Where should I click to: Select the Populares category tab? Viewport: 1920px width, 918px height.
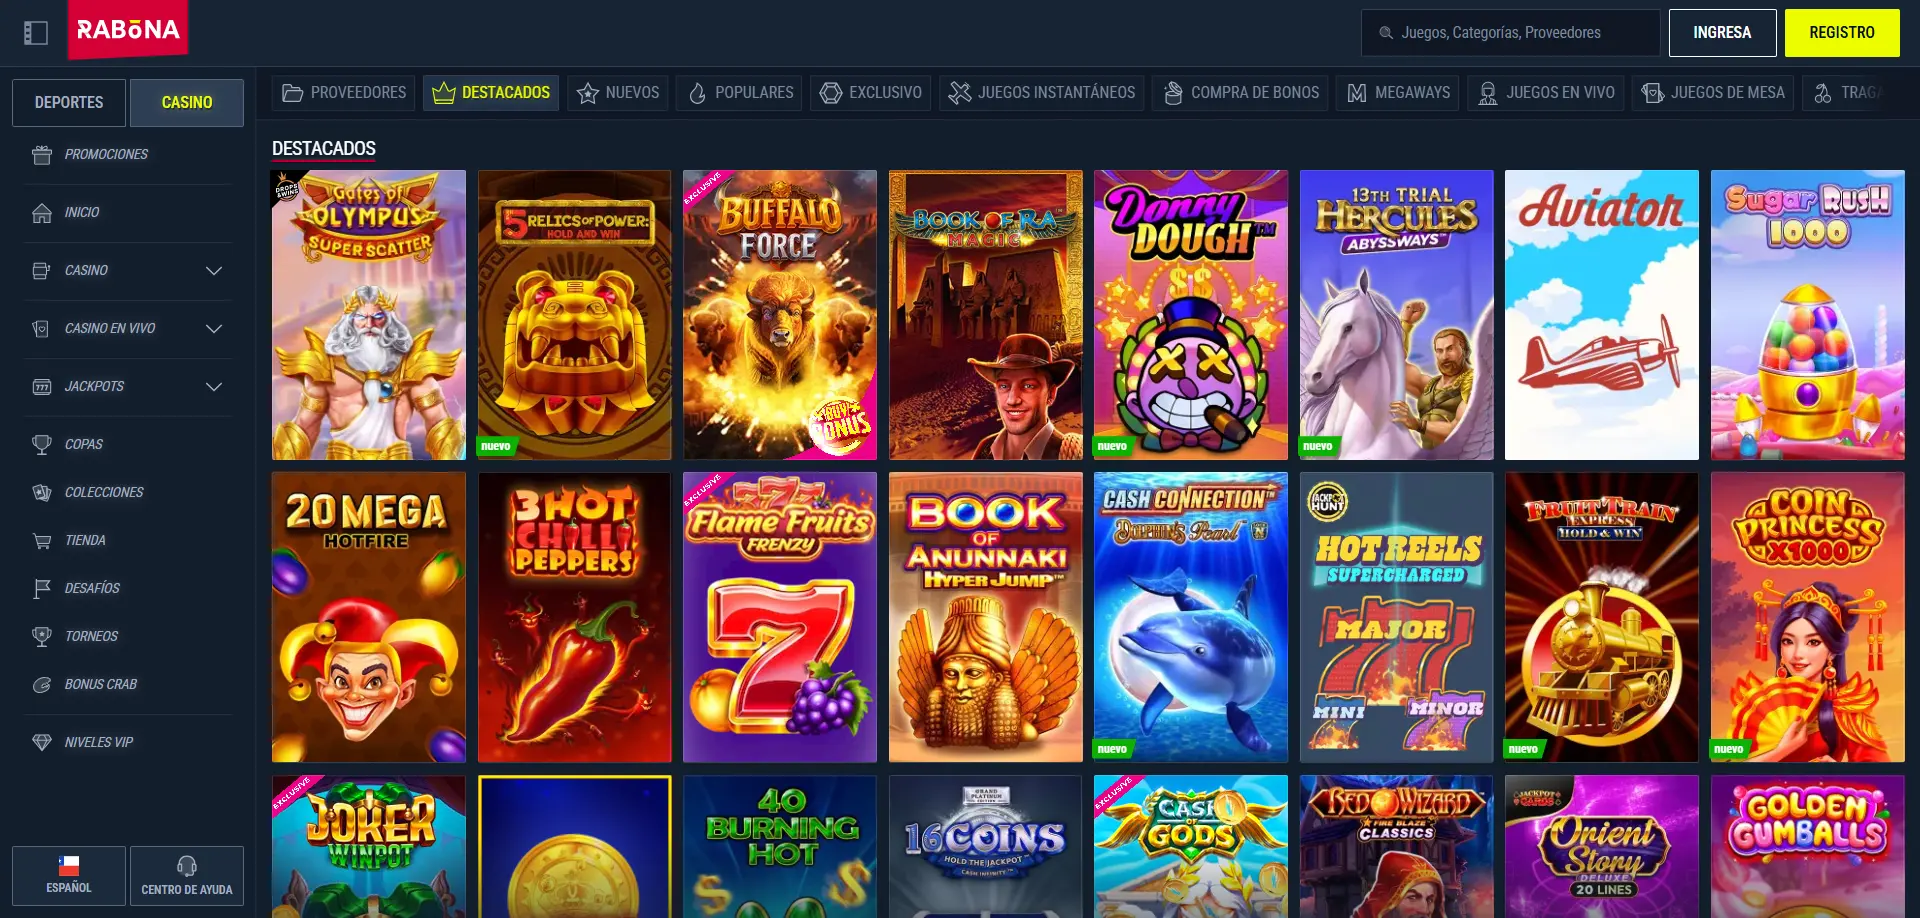pos(739,93)
